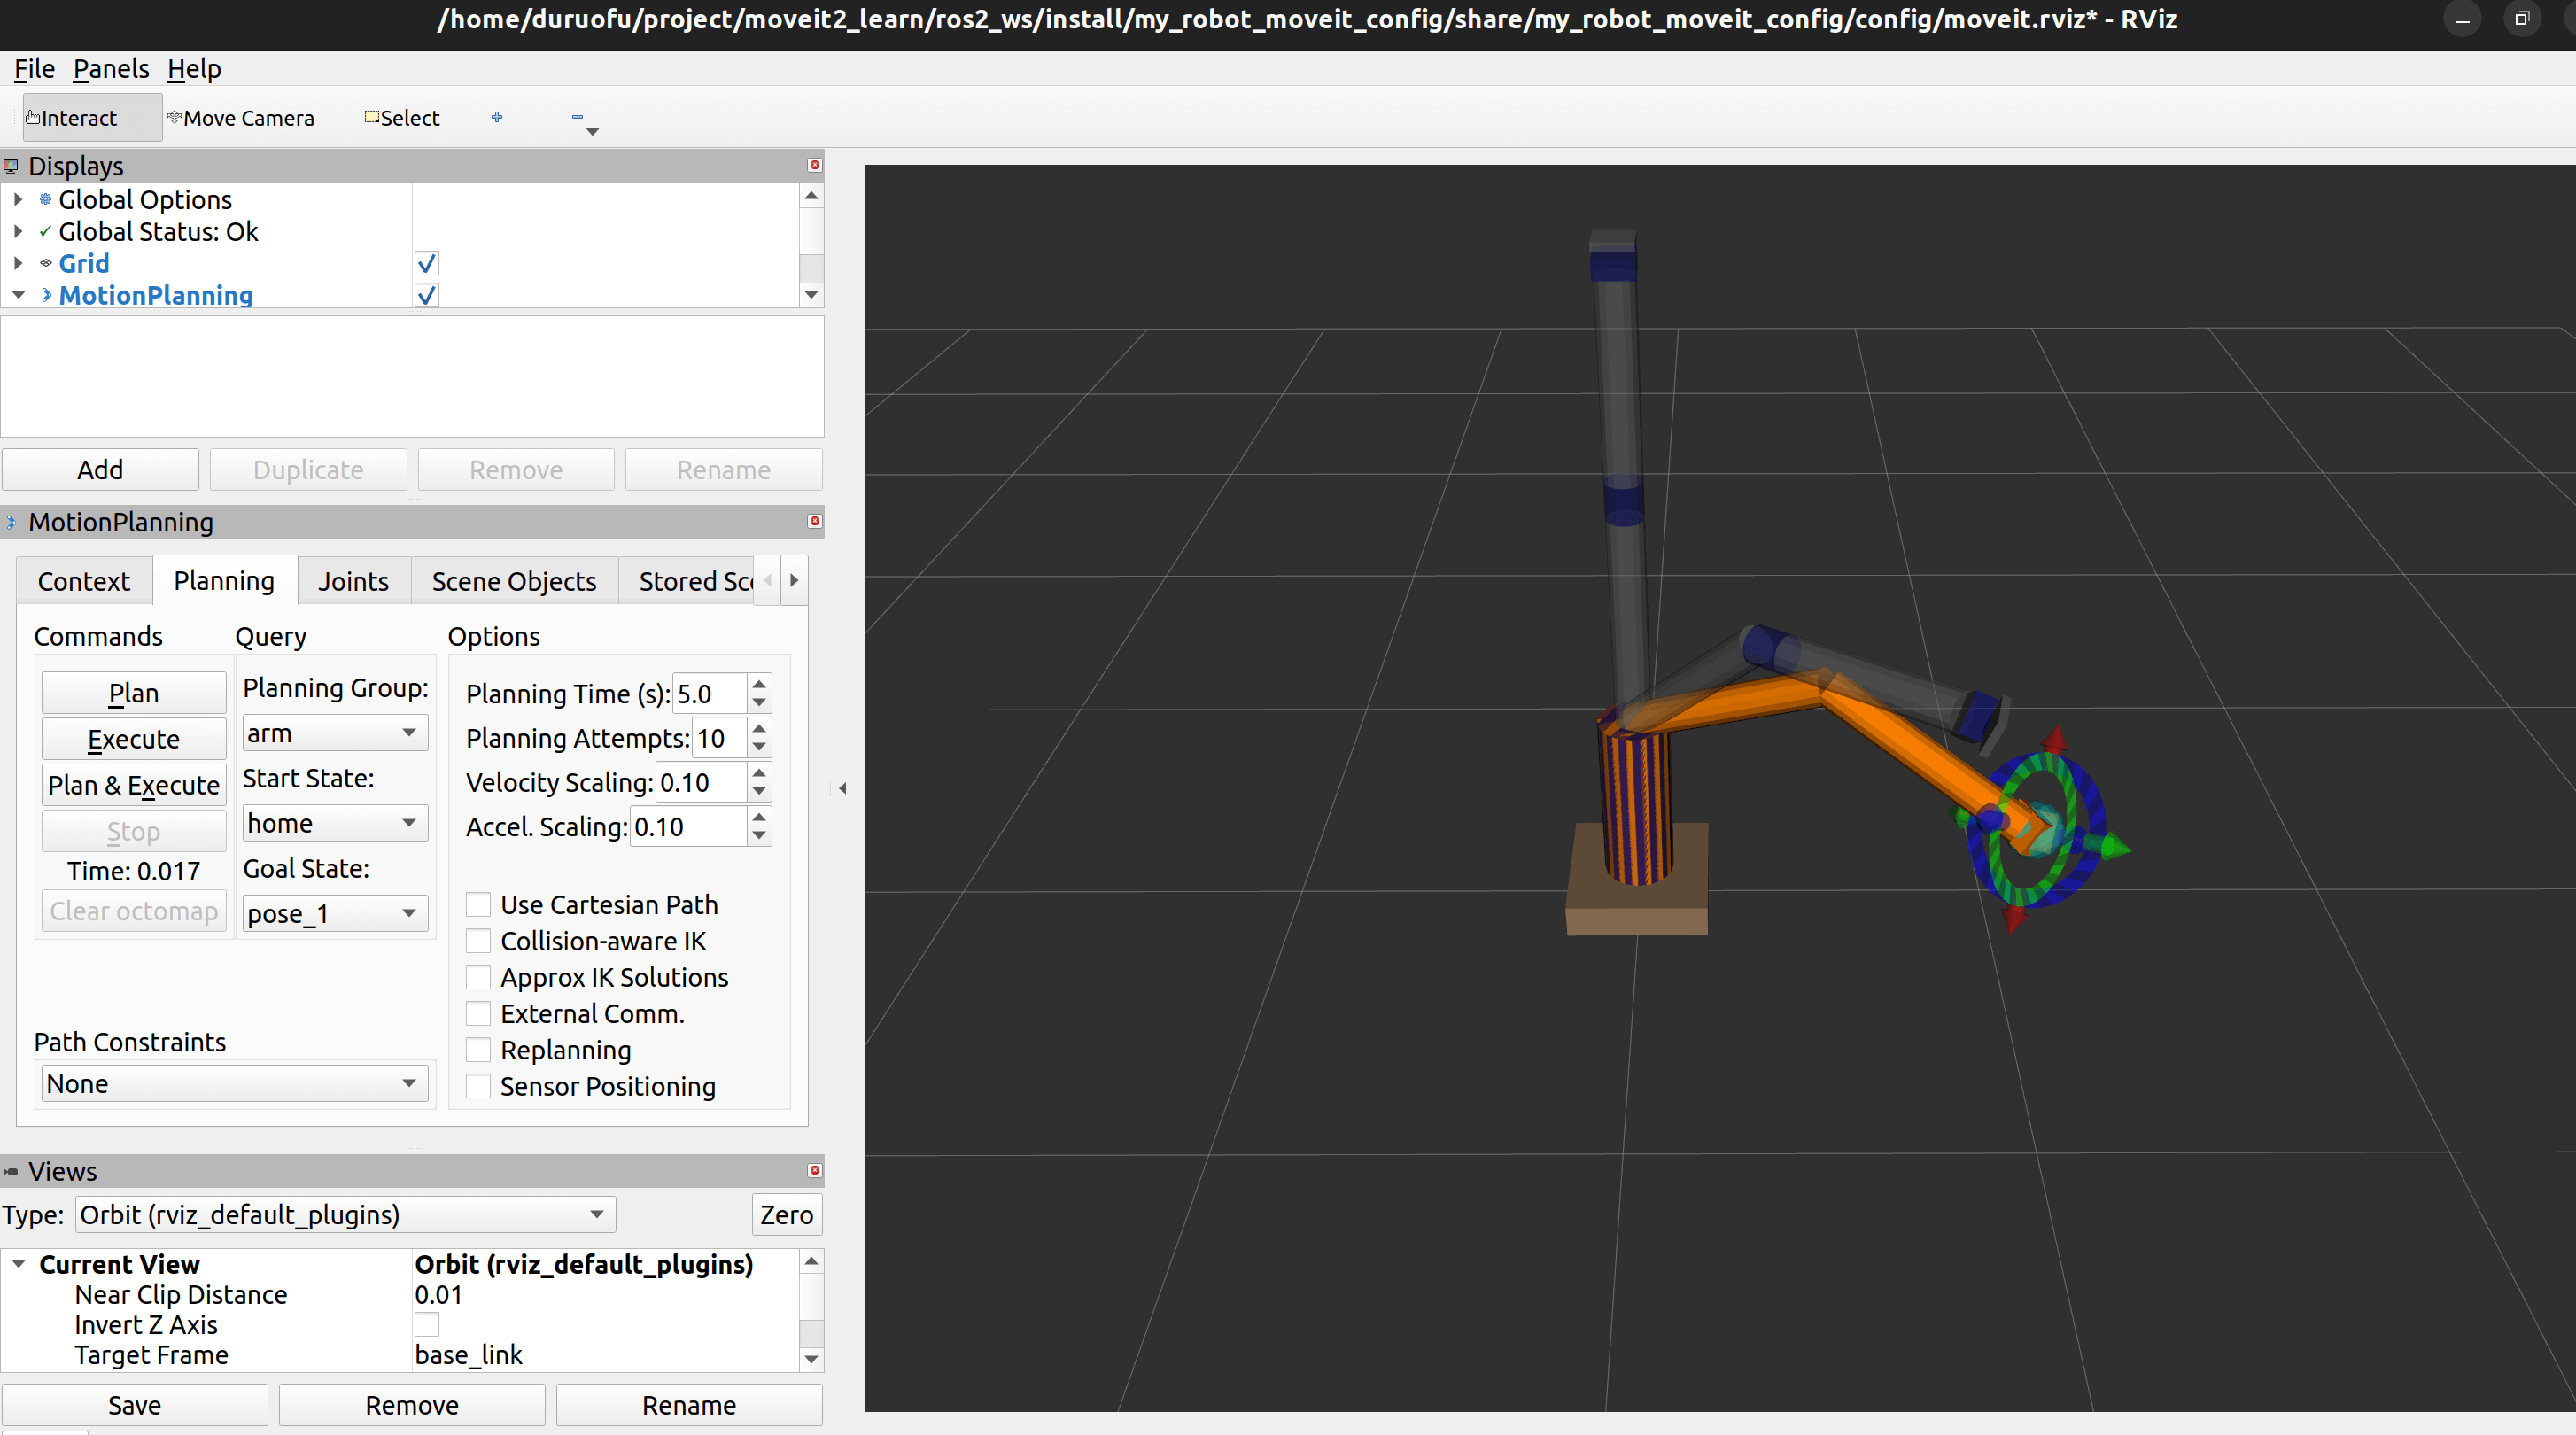The width and height of the screenshot is (2576, 1435).
Task: Click the blue minus toolbar icon
Action: coord(577,117)
